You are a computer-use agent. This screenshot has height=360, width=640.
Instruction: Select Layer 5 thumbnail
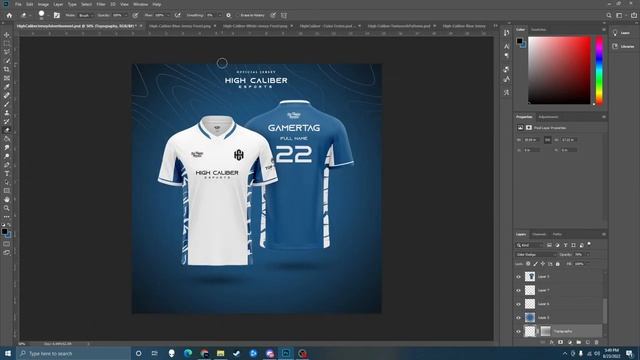pos(530,318)
